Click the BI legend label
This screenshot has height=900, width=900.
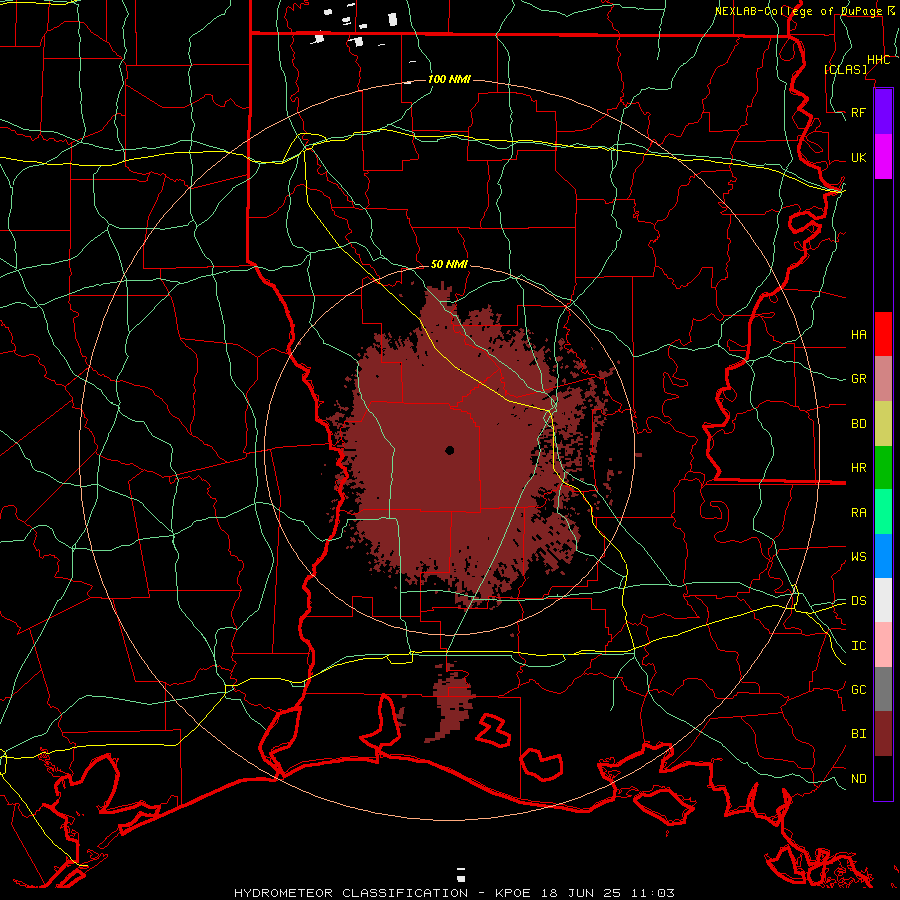point(858,734)
